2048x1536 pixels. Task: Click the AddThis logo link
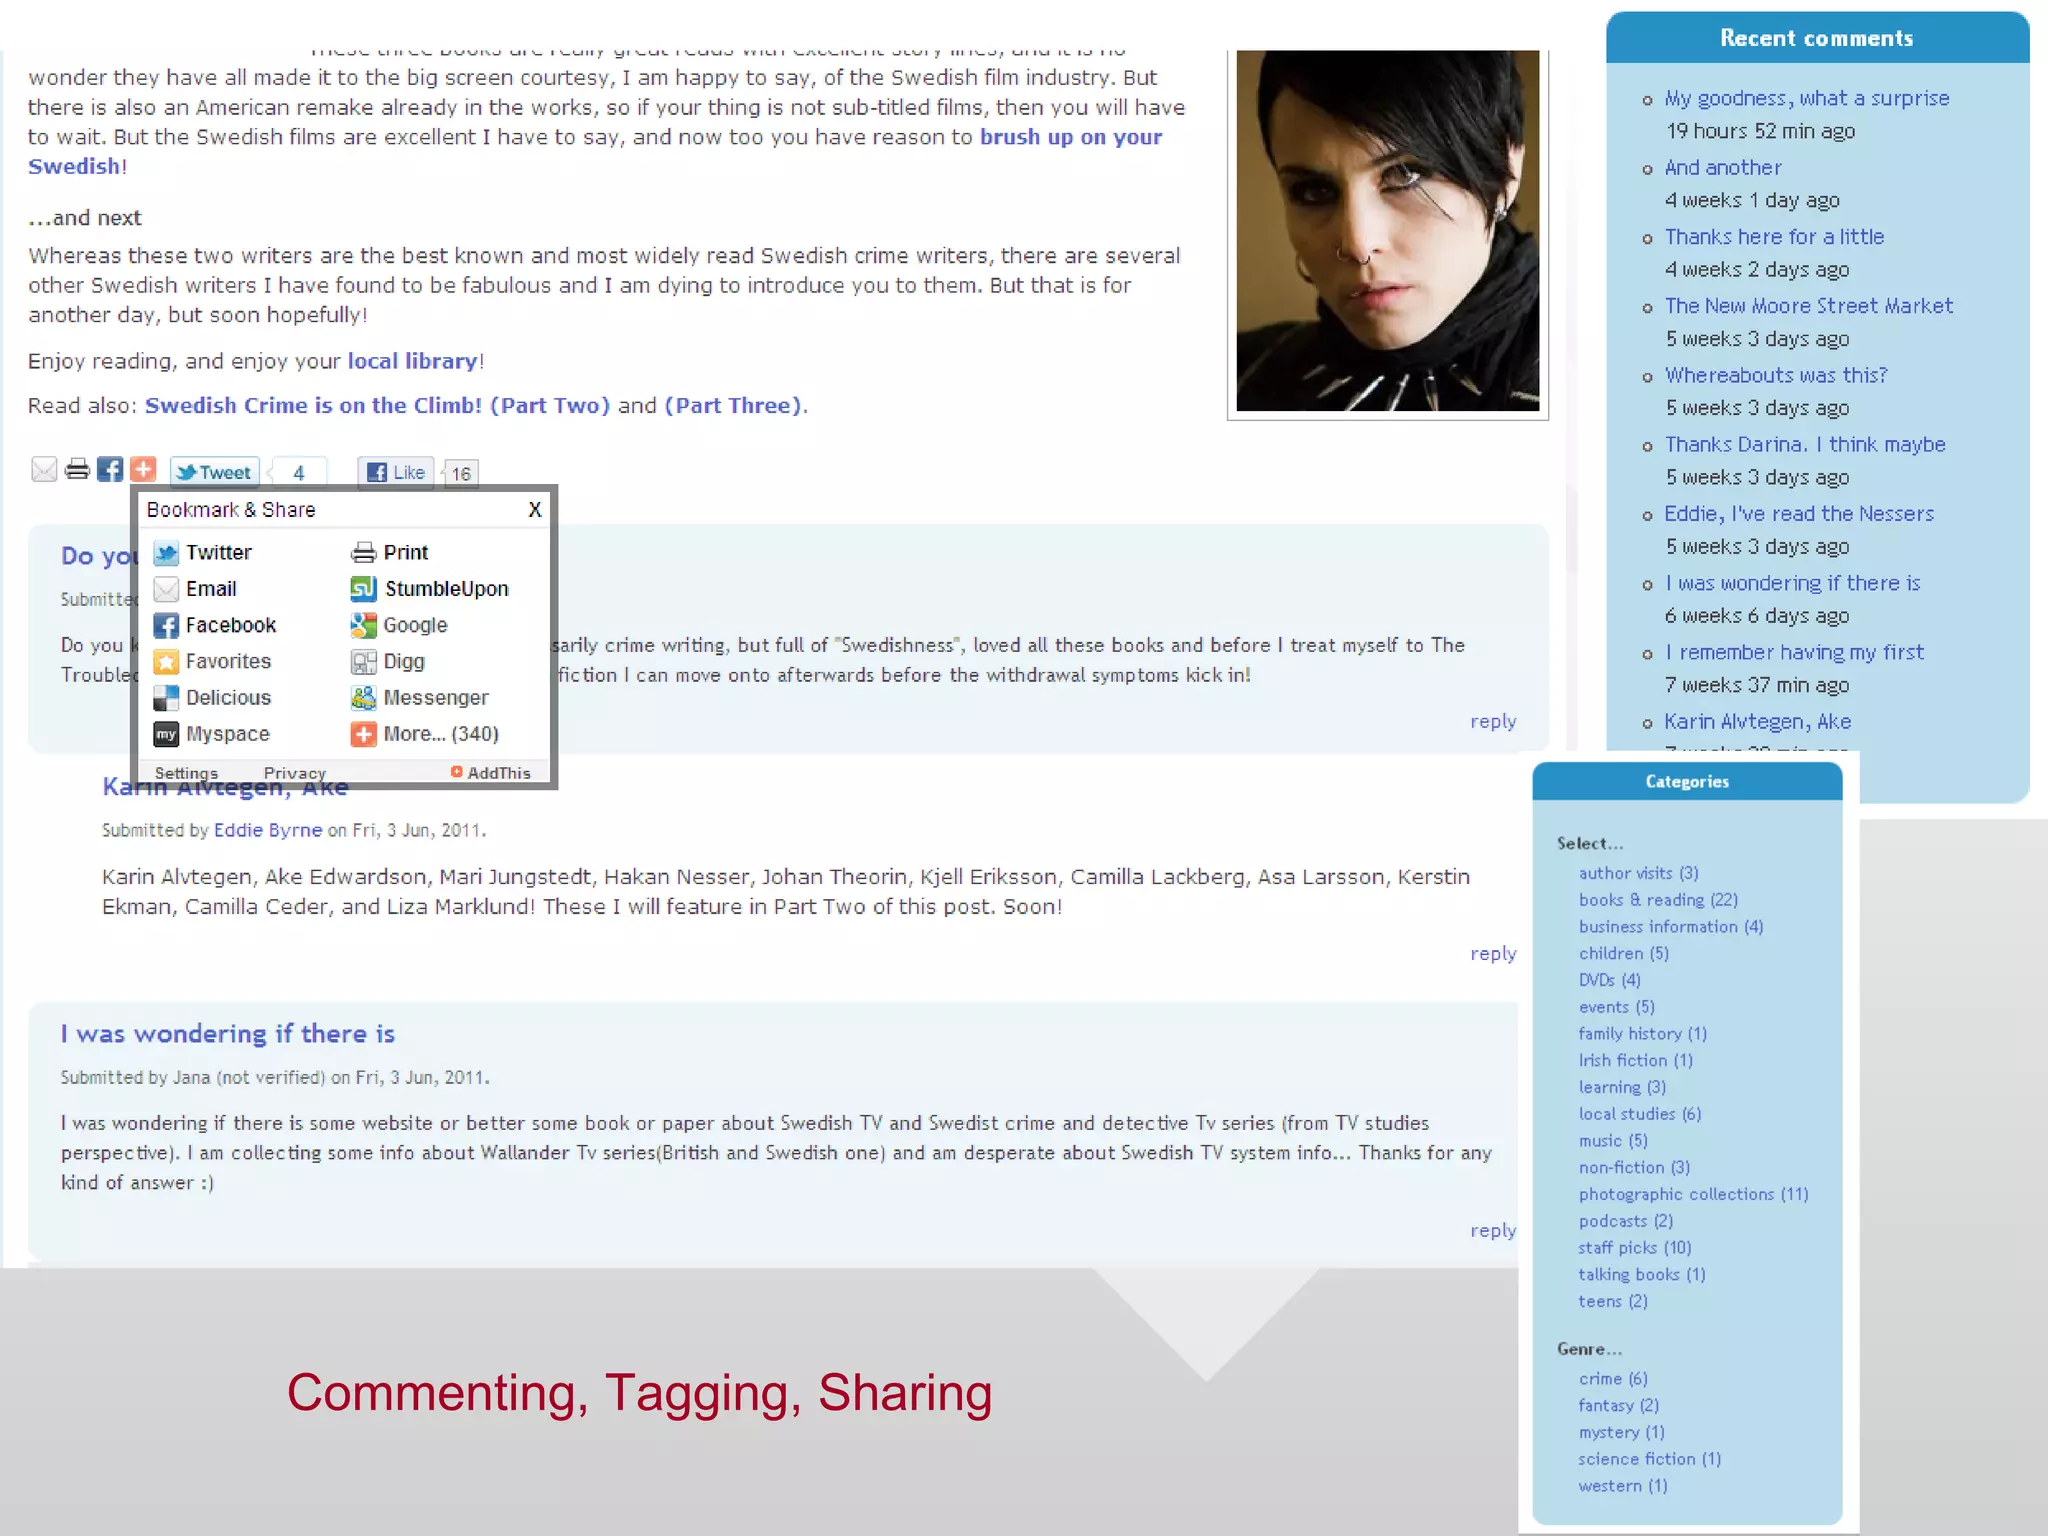490,773
